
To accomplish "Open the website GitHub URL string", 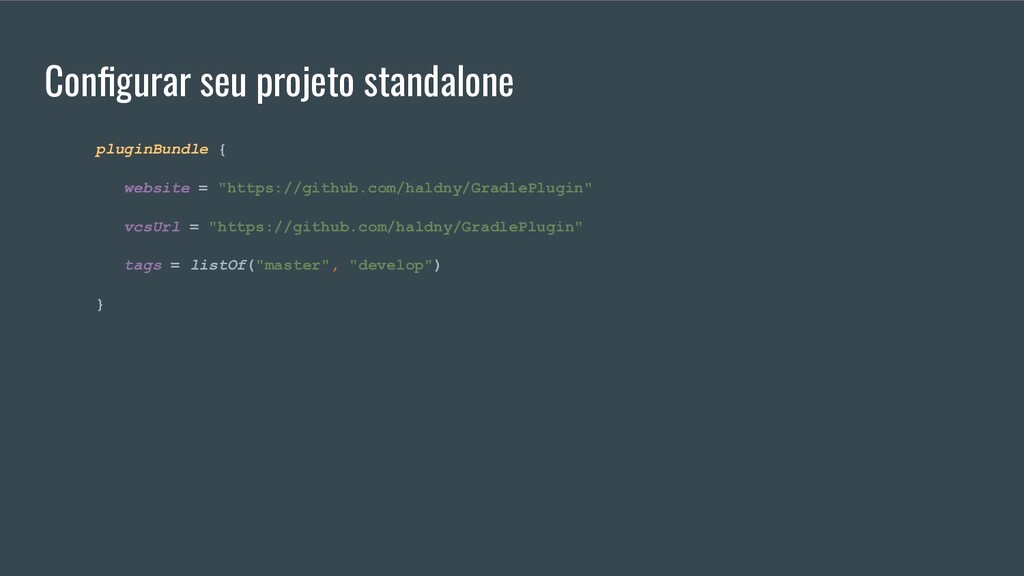I will click(405, 189).
